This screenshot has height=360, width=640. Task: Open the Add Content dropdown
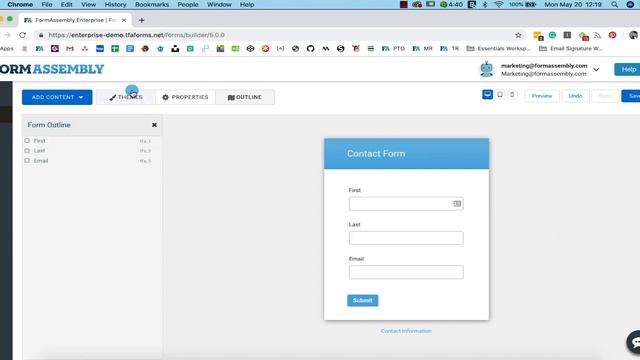(57, 97)
